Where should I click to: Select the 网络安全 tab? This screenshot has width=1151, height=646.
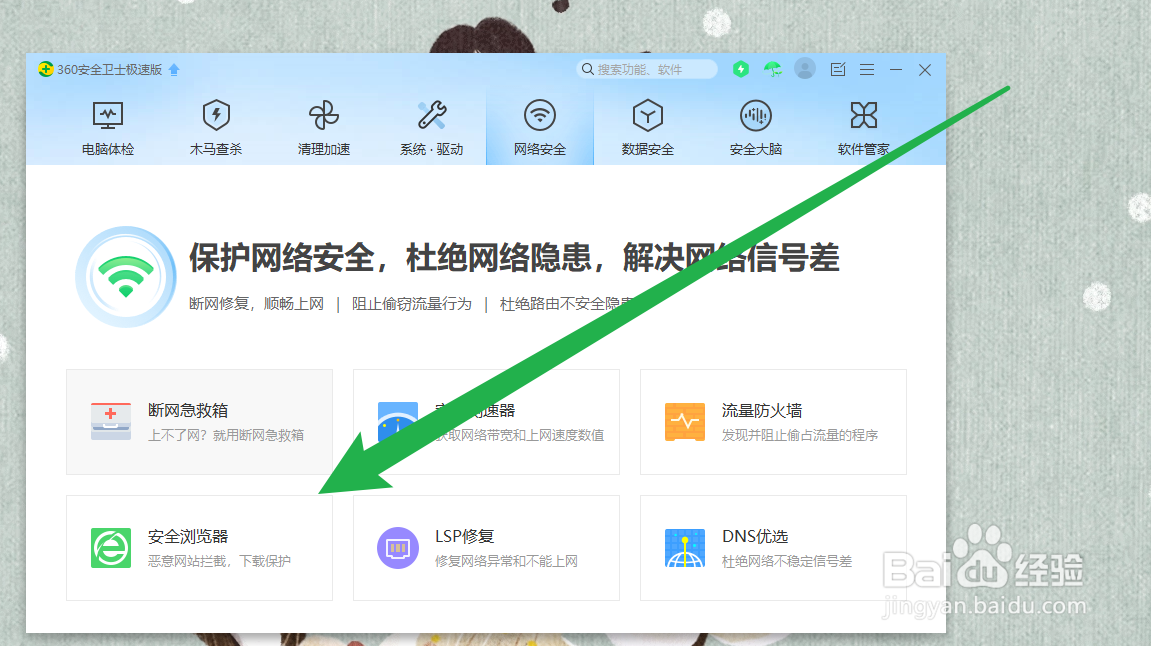[540, 128]
